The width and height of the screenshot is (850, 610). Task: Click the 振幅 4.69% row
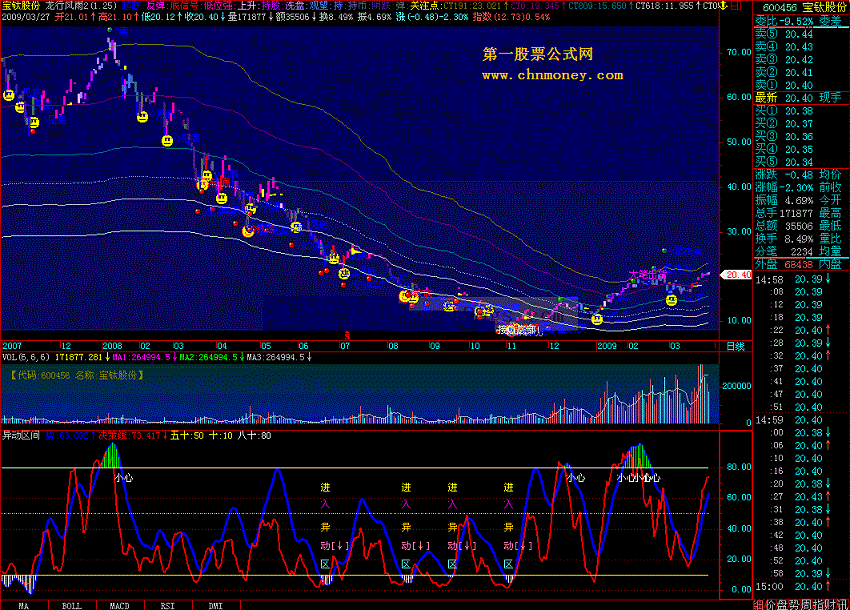pos(801,201)
